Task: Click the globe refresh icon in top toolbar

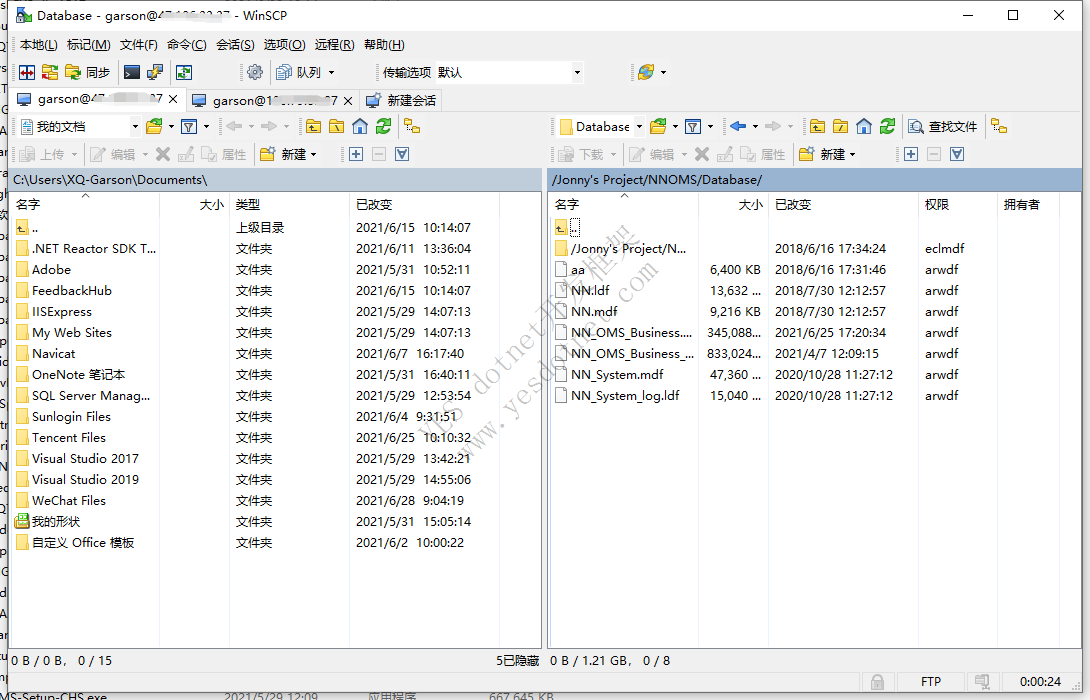Action: (646, 72)
